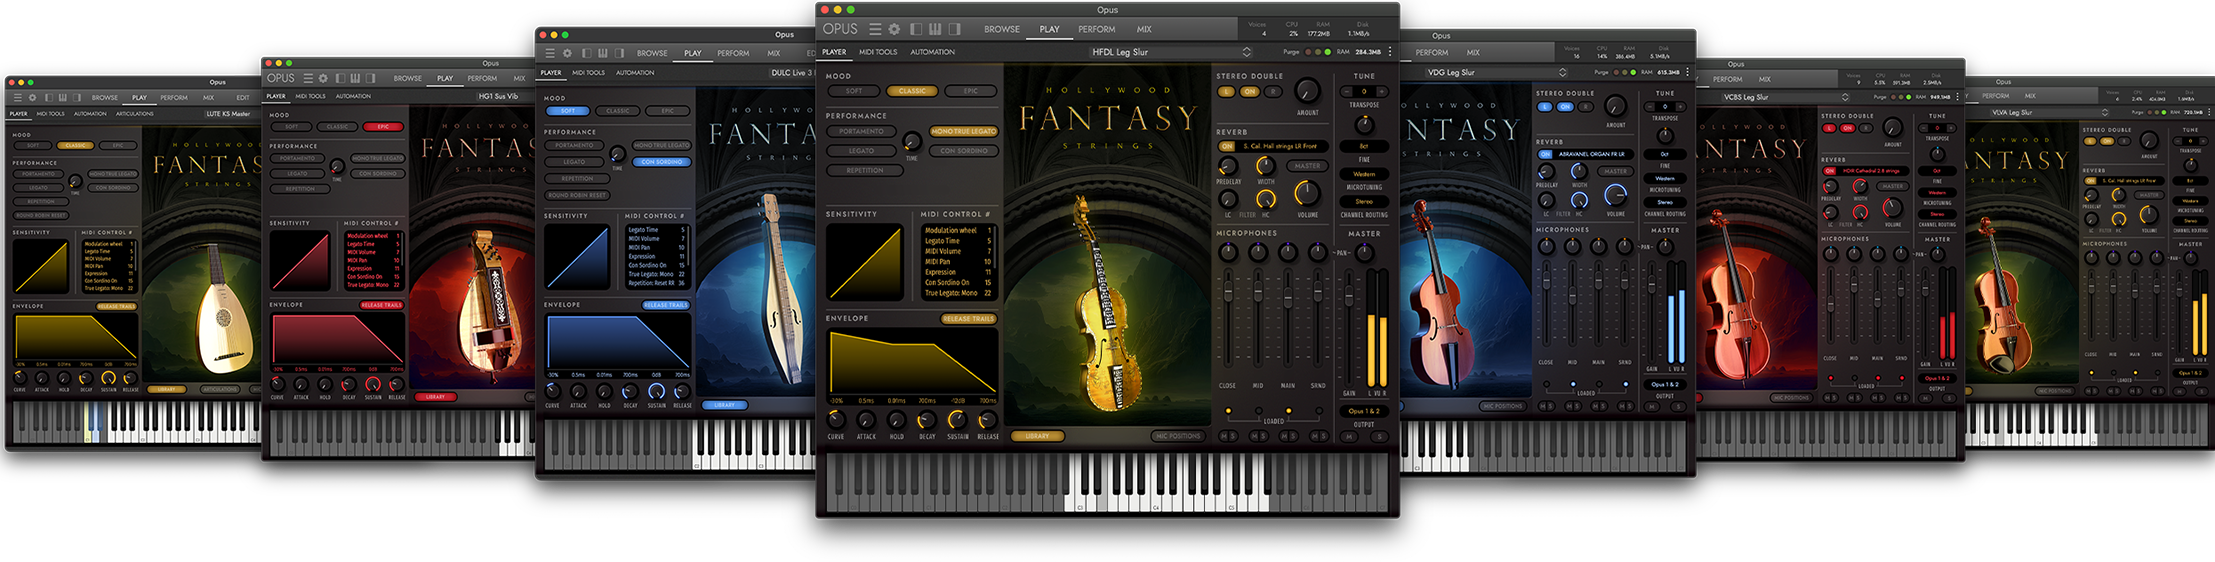Open Opus 1 & 2 output dropdown in HFDL window
2215x562 pixels.
click(1364, 411)
